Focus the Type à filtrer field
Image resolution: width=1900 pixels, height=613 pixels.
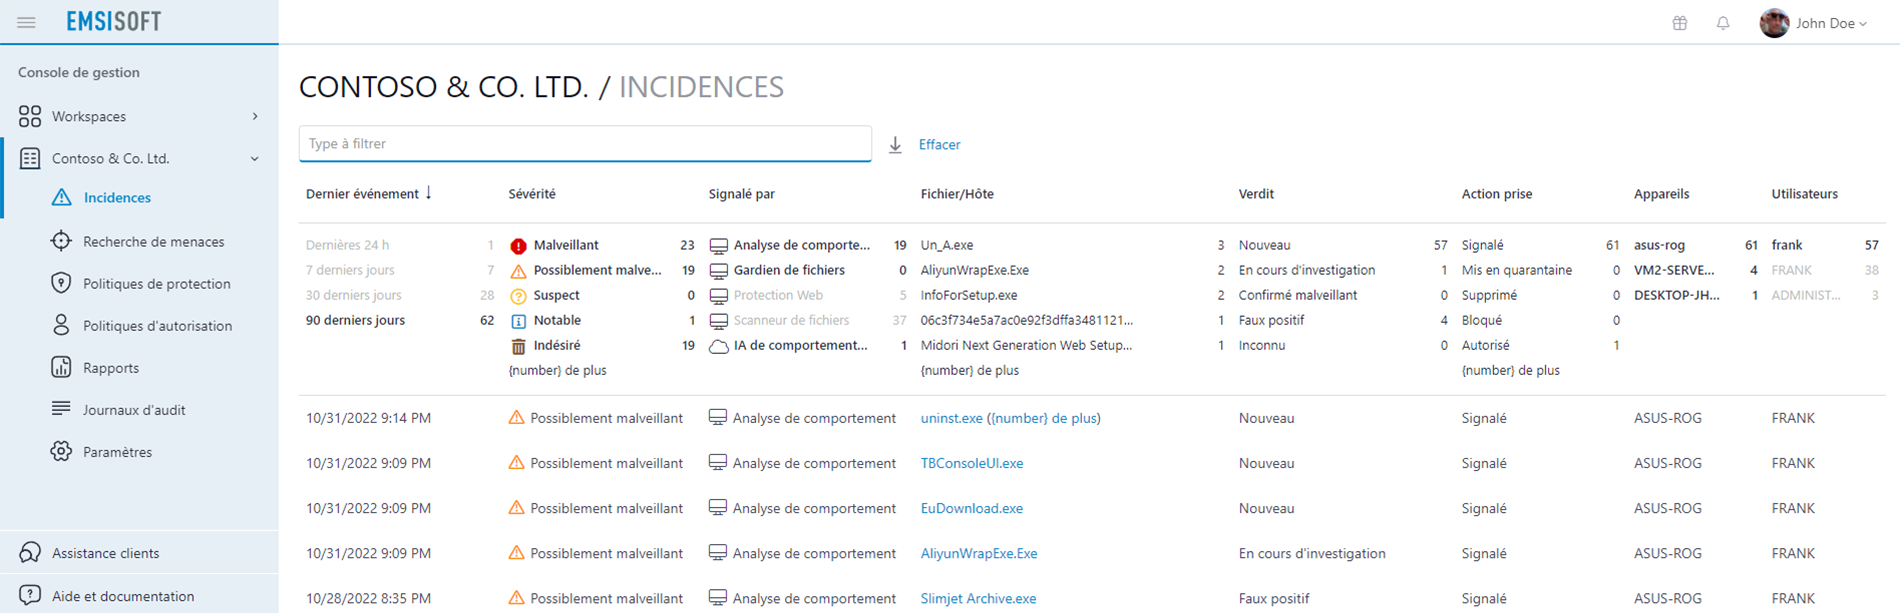tap(585, 144)
